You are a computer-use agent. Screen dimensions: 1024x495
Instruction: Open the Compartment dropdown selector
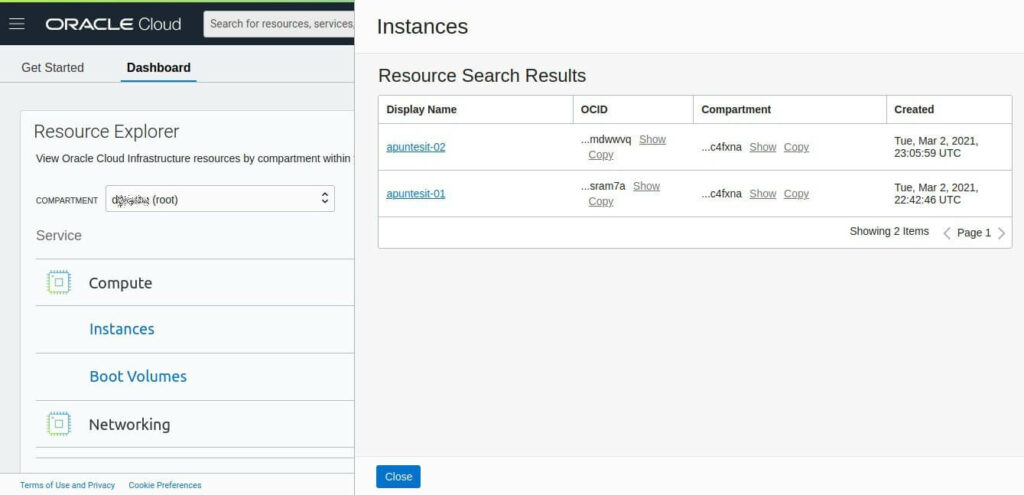[x=219, y=199]
